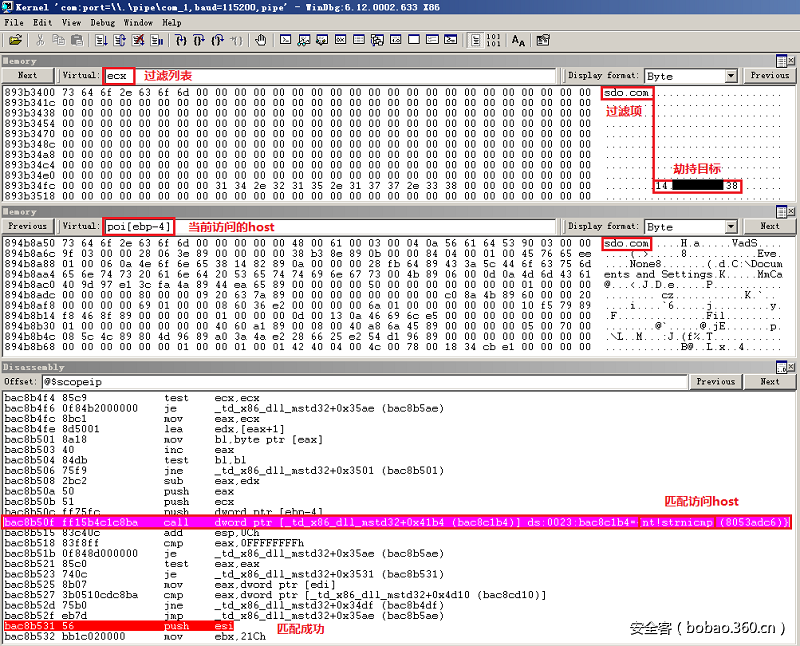Open the Command window icon
This screenshot has width=800, height=646.
[284, 39]
